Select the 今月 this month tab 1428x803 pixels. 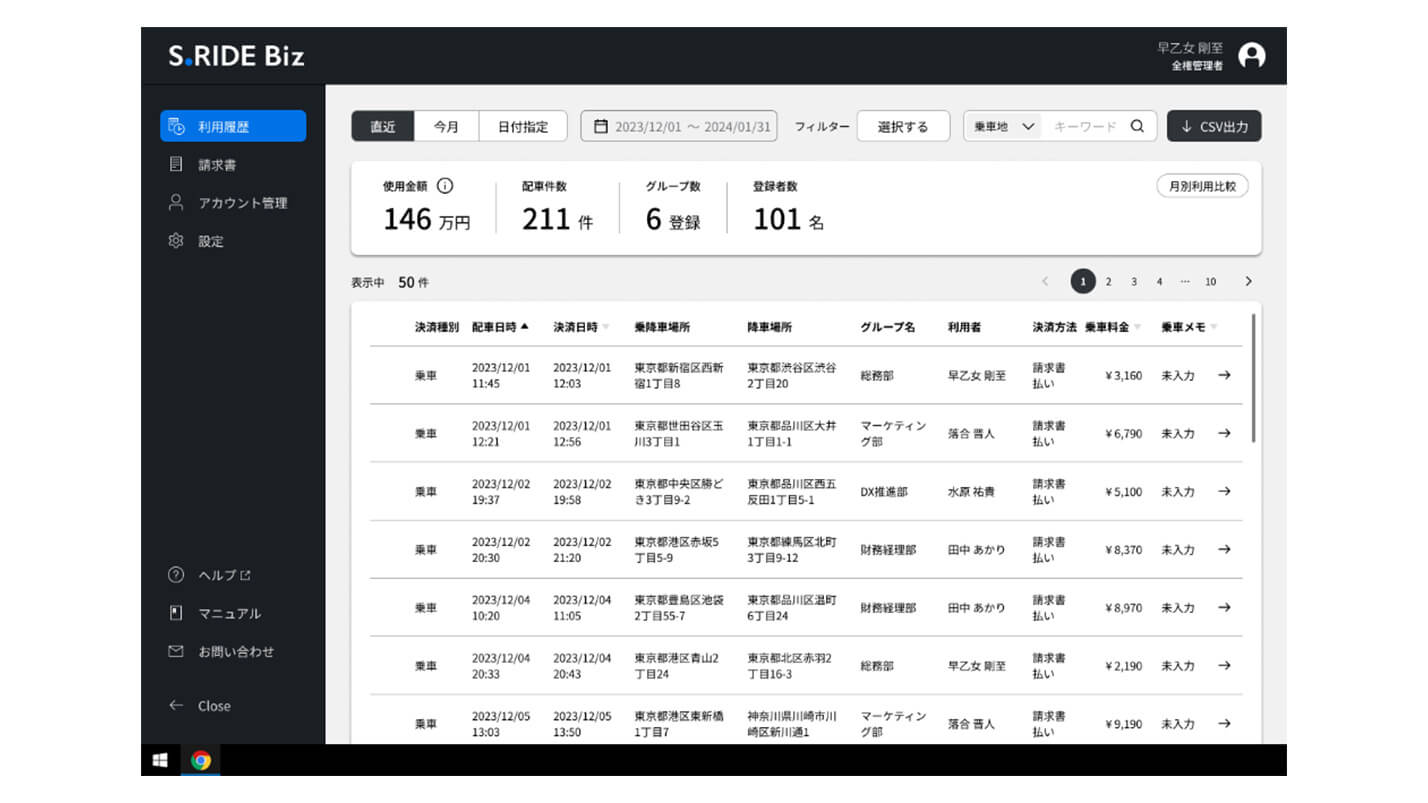446,126
